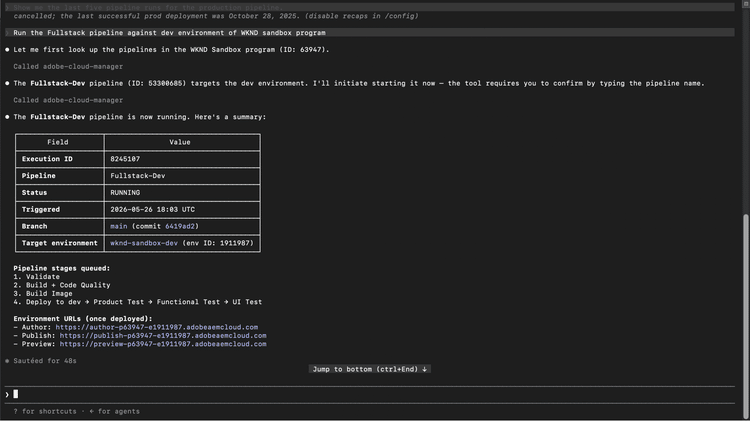Viewport: 750px width, 421px height.
Task: Click the Branch field label
Action: tap(34, 226)
